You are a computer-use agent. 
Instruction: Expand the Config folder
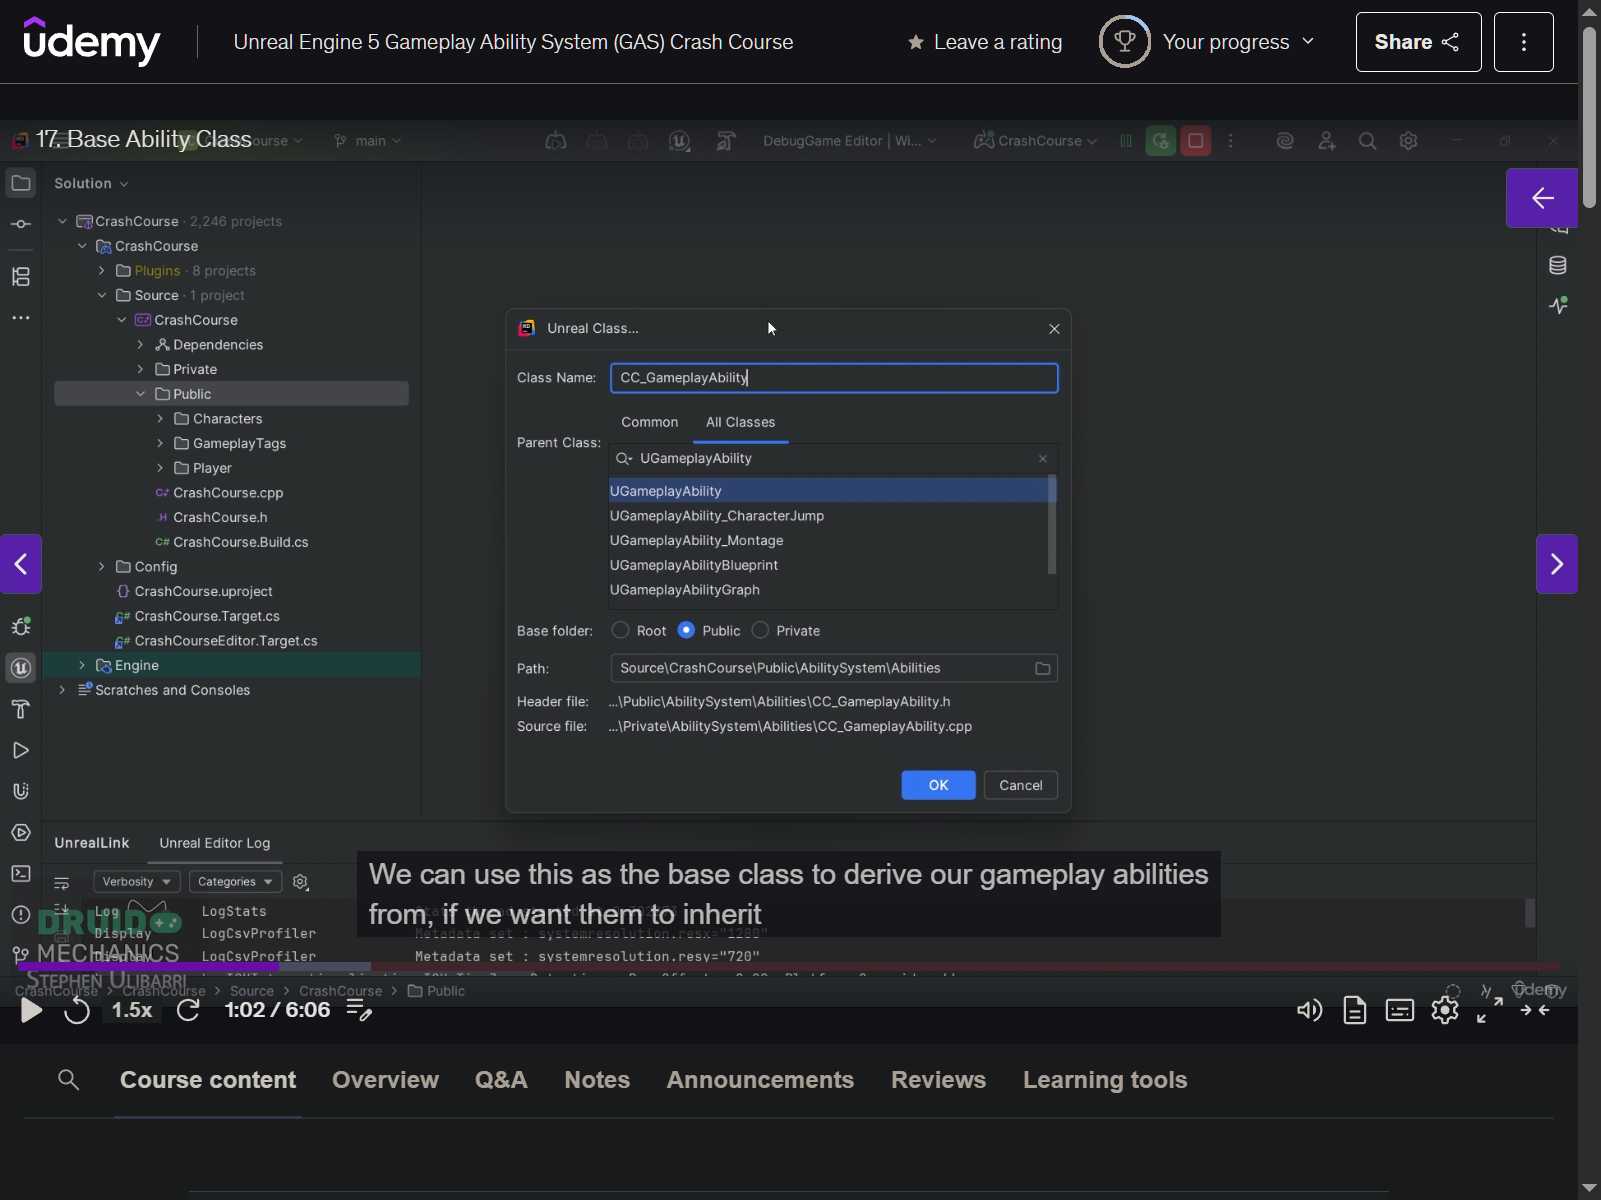tap(101, 567)
